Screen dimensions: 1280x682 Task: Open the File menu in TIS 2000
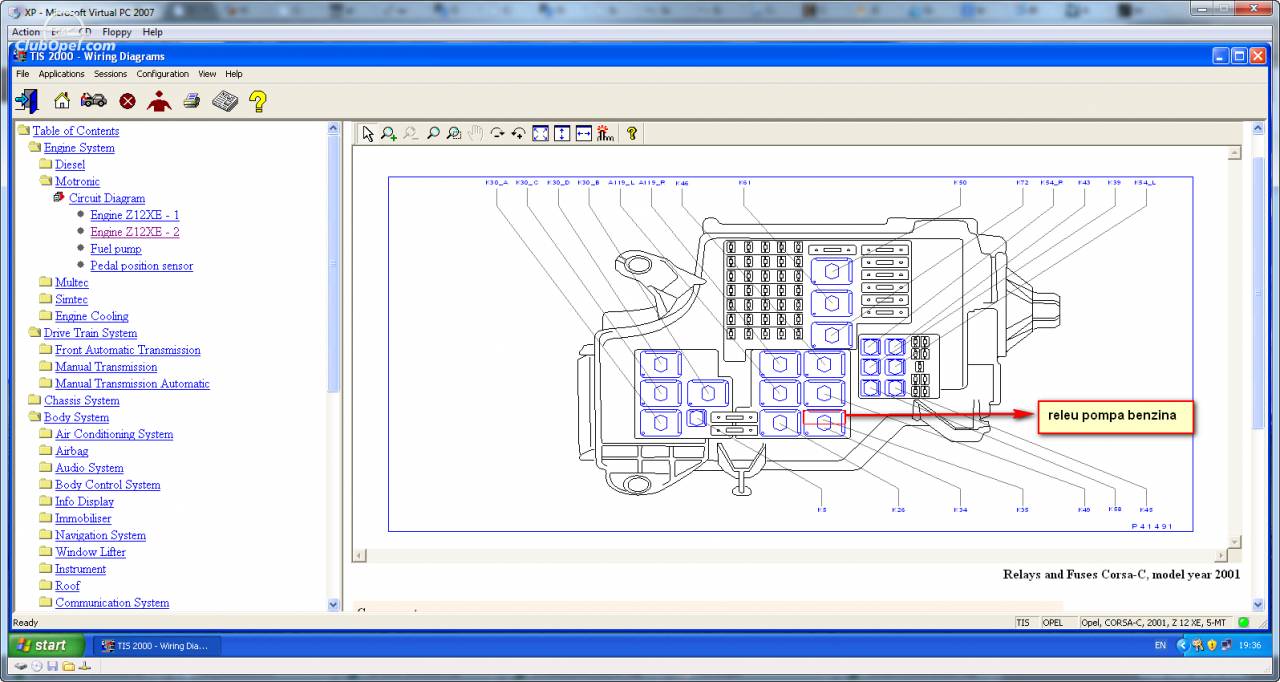tap(22, 74)
